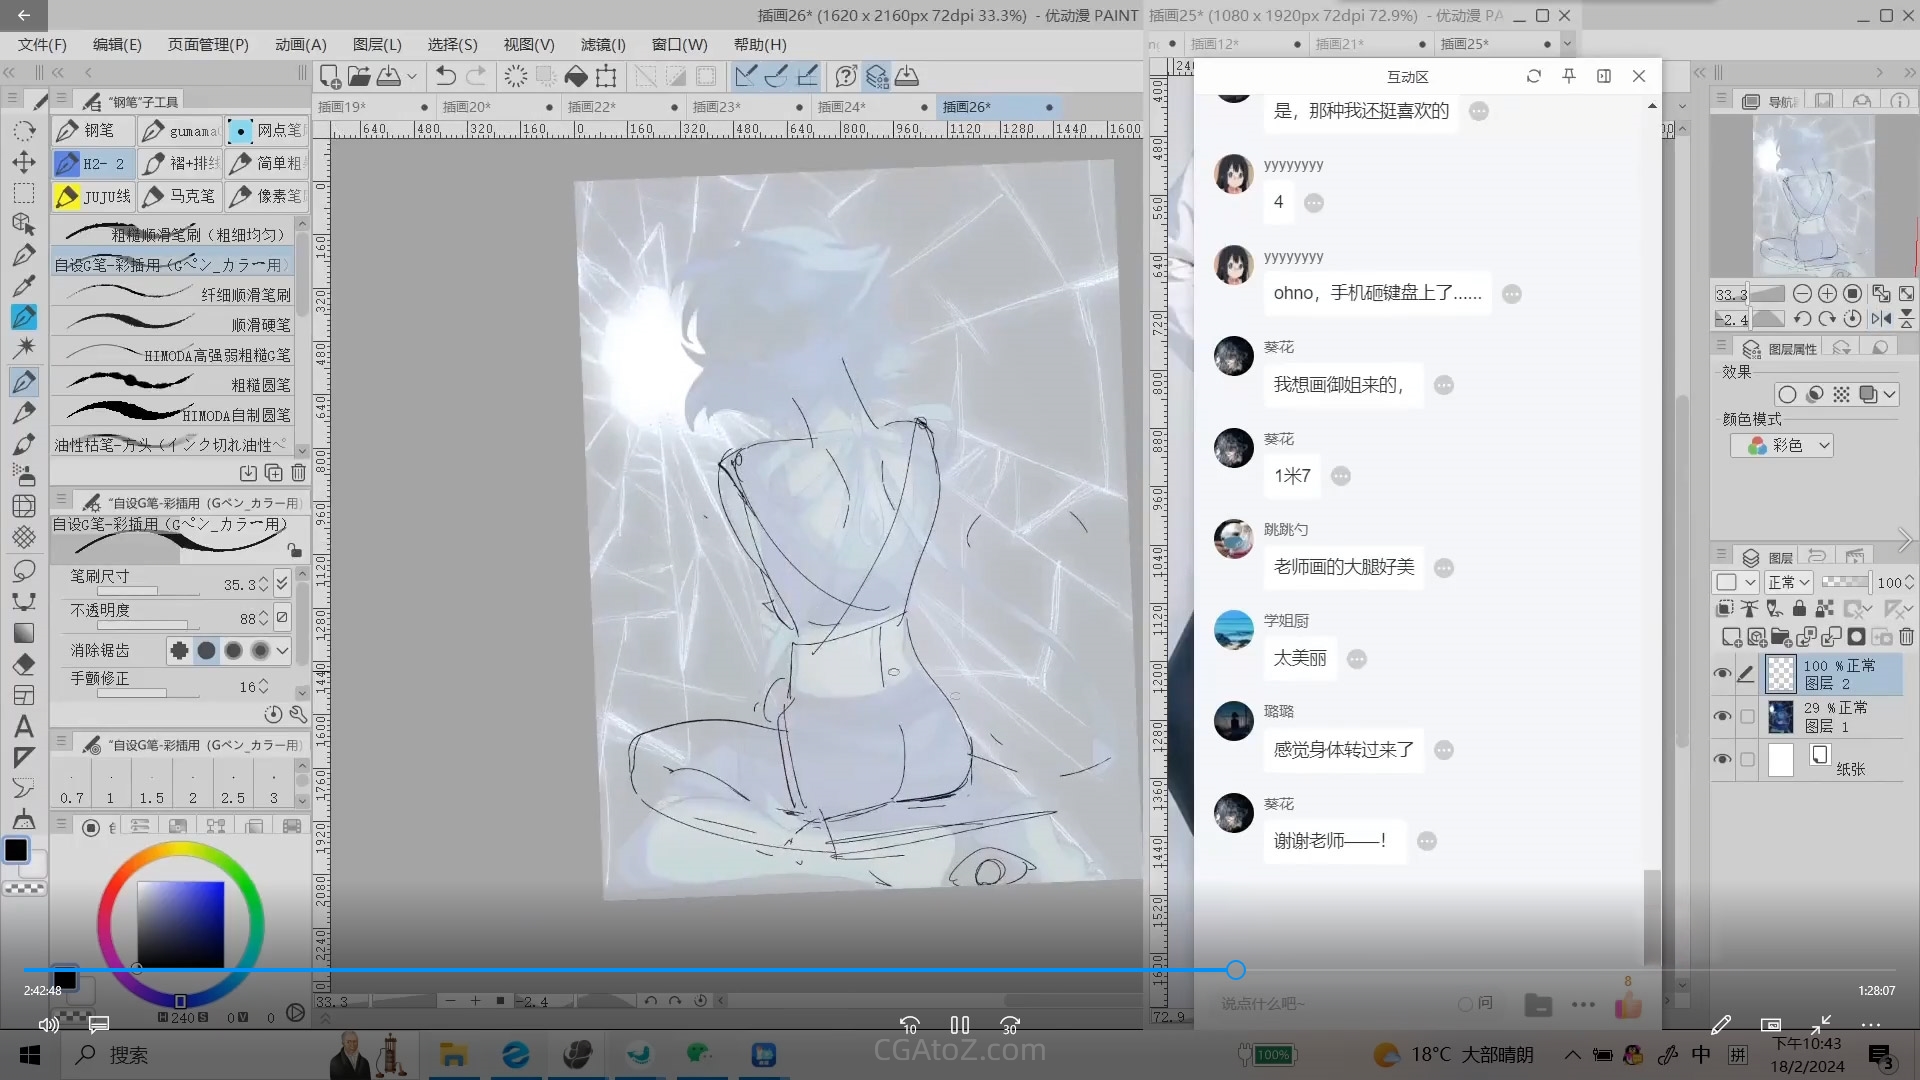The height and width of the screenshot is (1080, 1920).
Task: Select the 马克笔 sub tool button
Action: [x=180, y=196]
